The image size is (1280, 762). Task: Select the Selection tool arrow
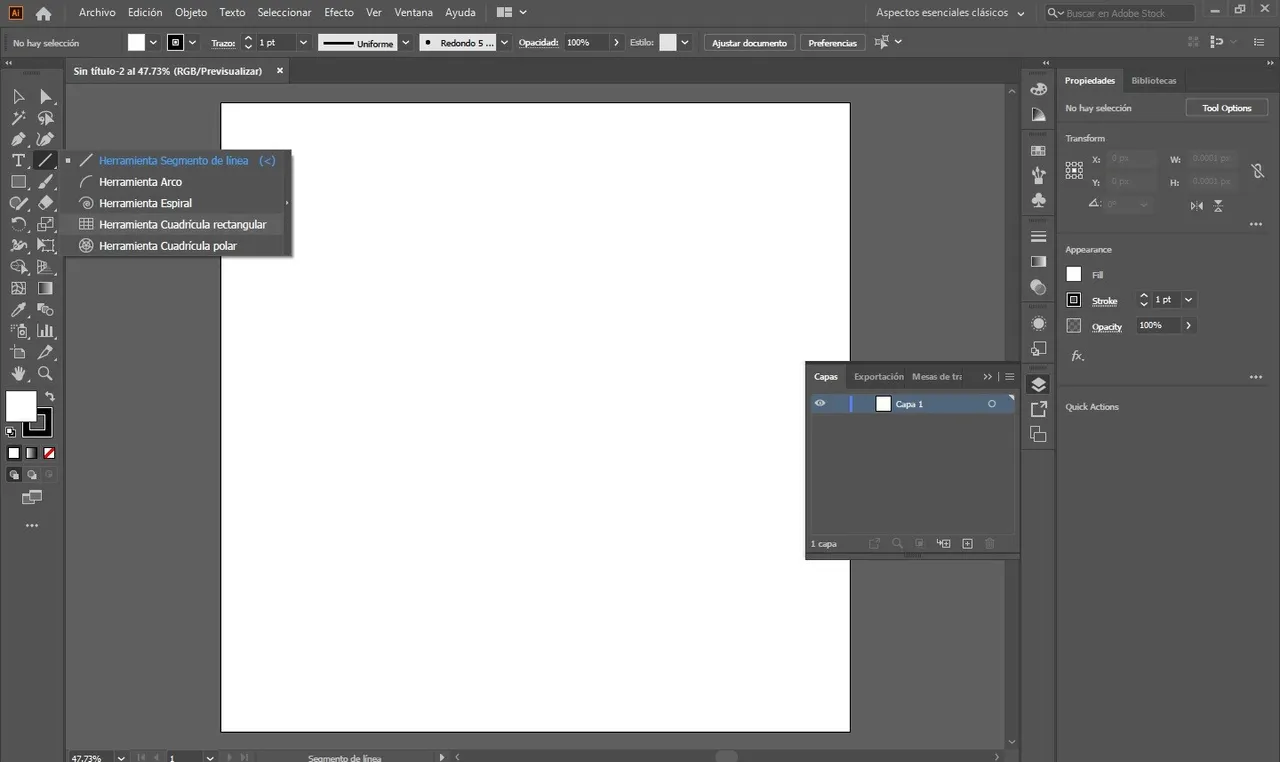pyautogui.click(x=18, y=96)
